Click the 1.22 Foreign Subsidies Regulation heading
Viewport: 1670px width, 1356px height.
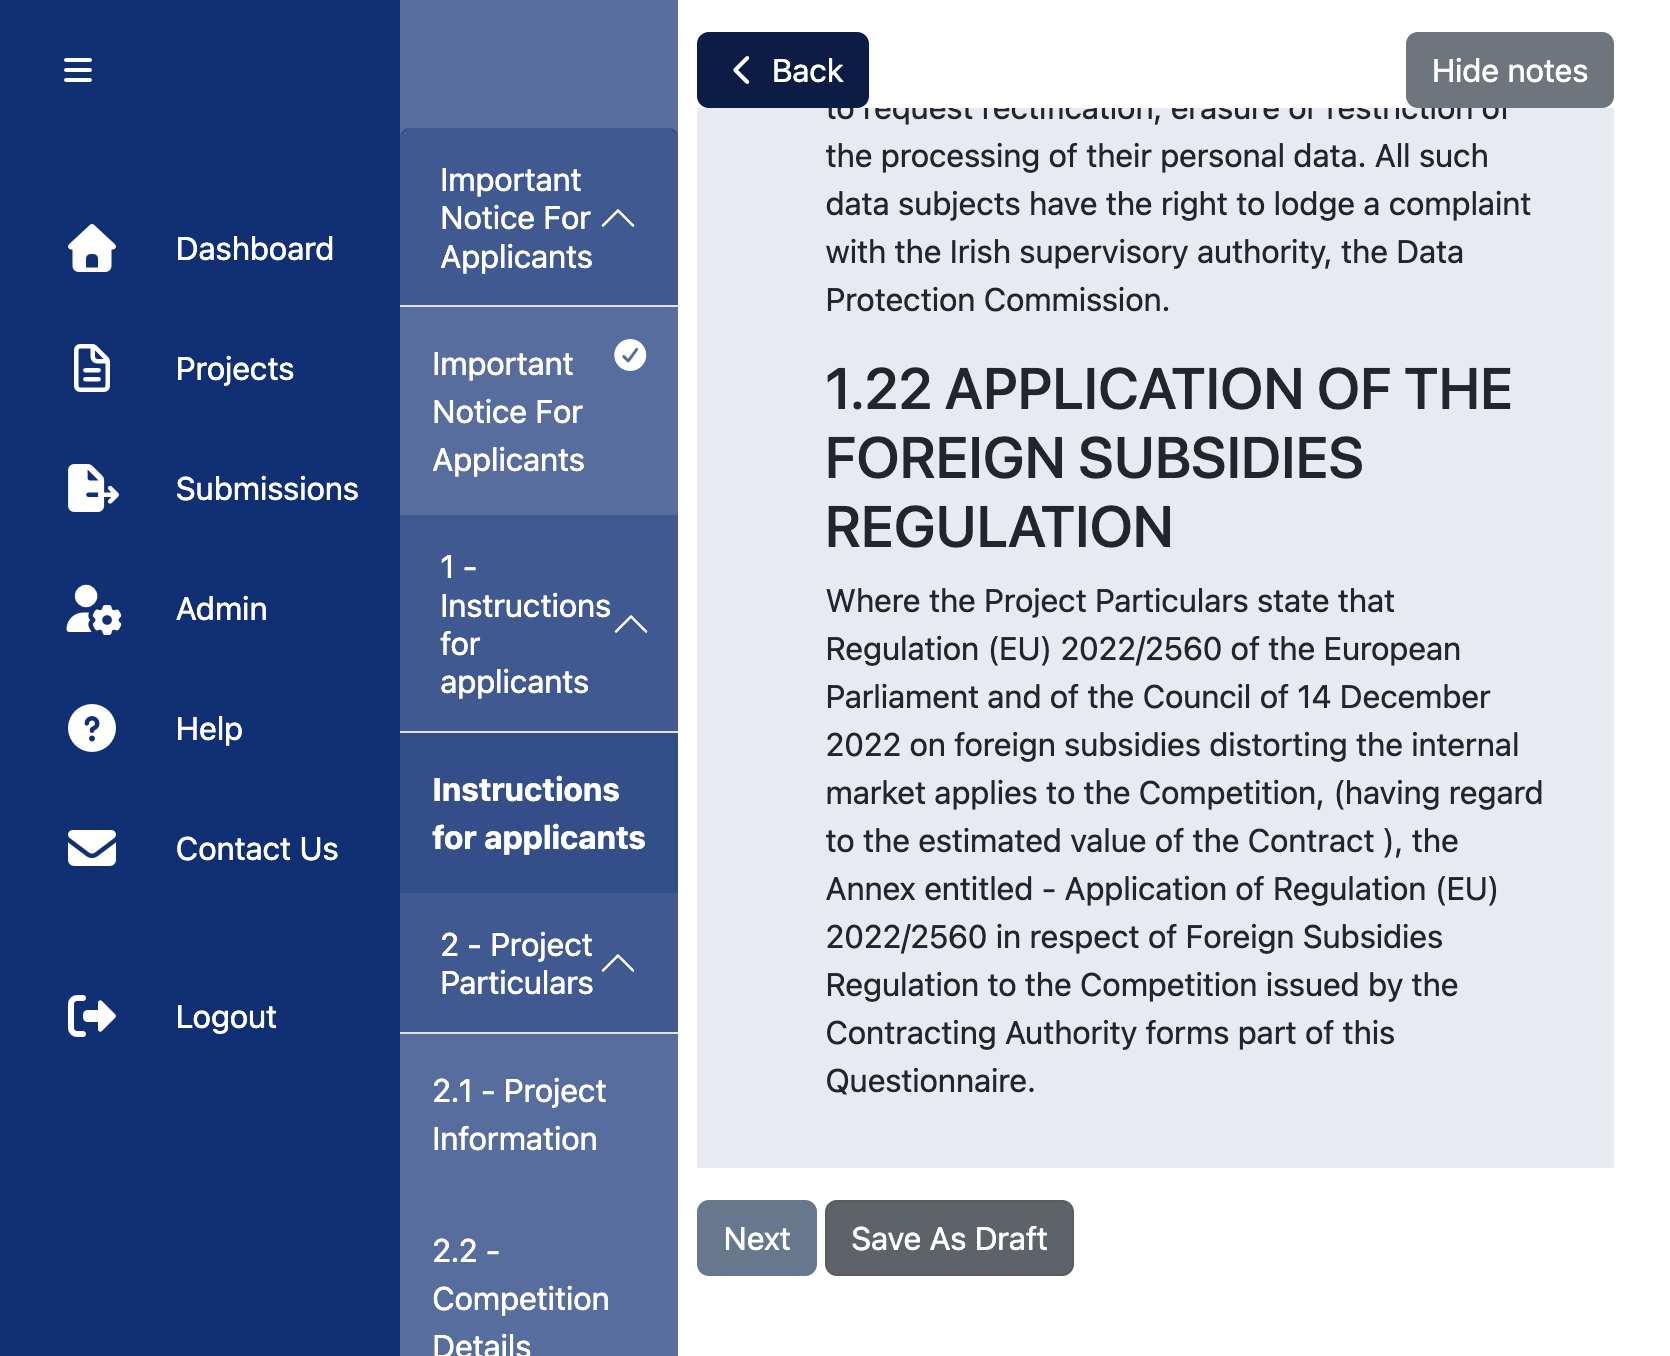click(1168, 458)
